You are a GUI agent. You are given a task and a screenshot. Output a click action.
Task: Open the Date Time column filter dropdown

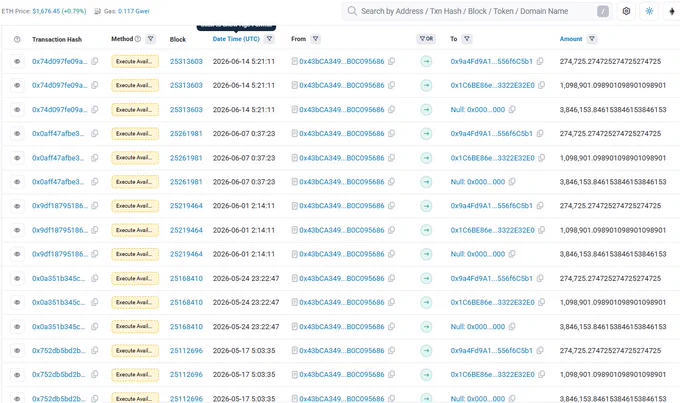click(x=269, y=39)
